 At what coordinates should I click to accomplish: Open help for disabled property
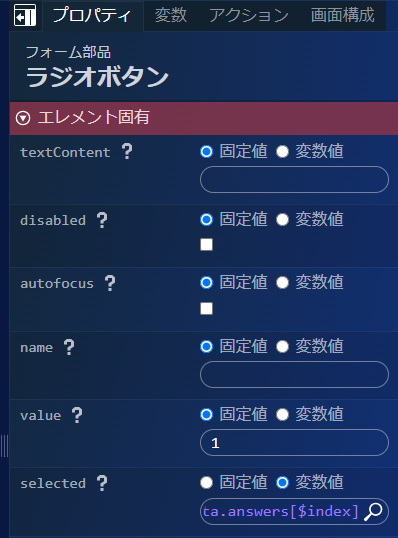(102, 220)
